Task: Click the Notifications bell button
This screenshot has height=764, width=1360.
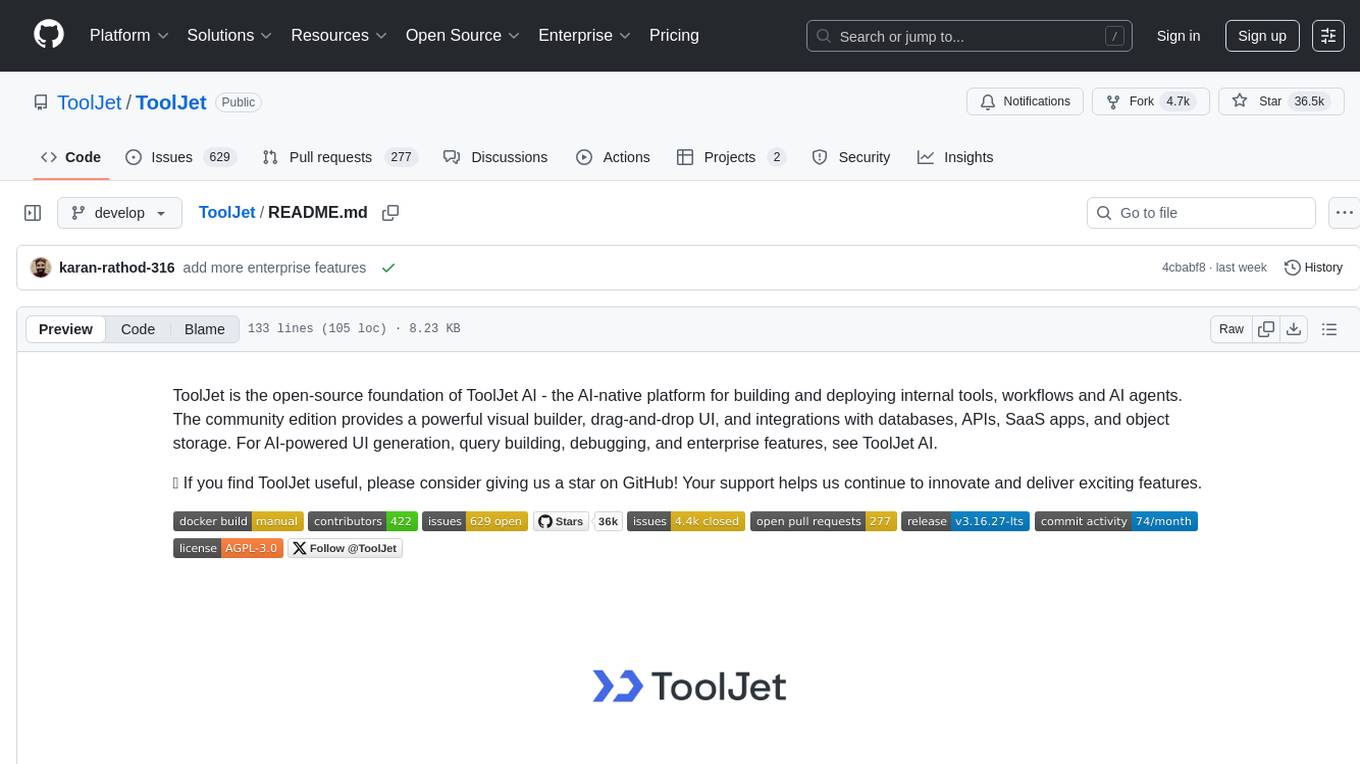Action: [1025, 101]
